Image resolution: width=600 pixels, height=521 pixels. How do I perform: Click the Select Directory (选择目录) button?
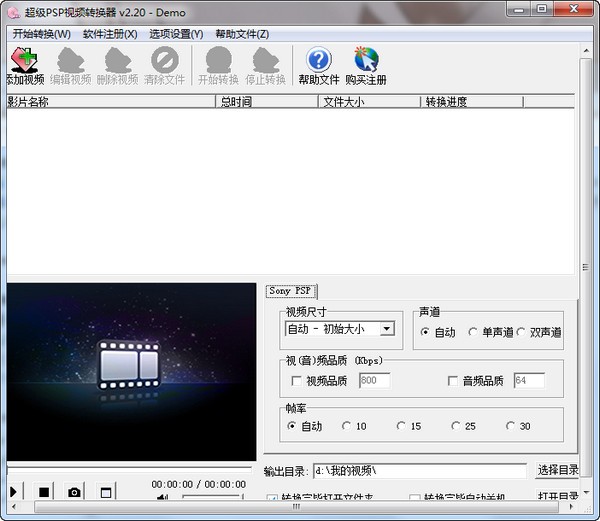(558, 470)
